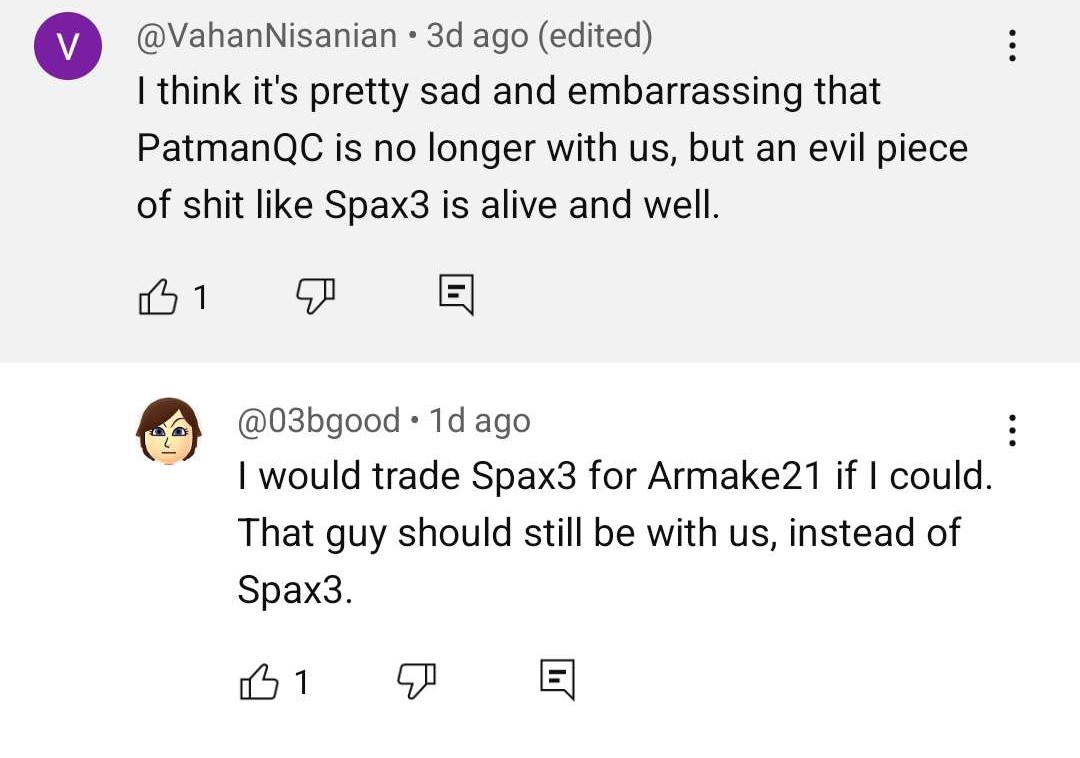Screen dimensions: 1080x758
Task: Open 03bgood's Mii-style avatar
Action: (x=168, y=430)
